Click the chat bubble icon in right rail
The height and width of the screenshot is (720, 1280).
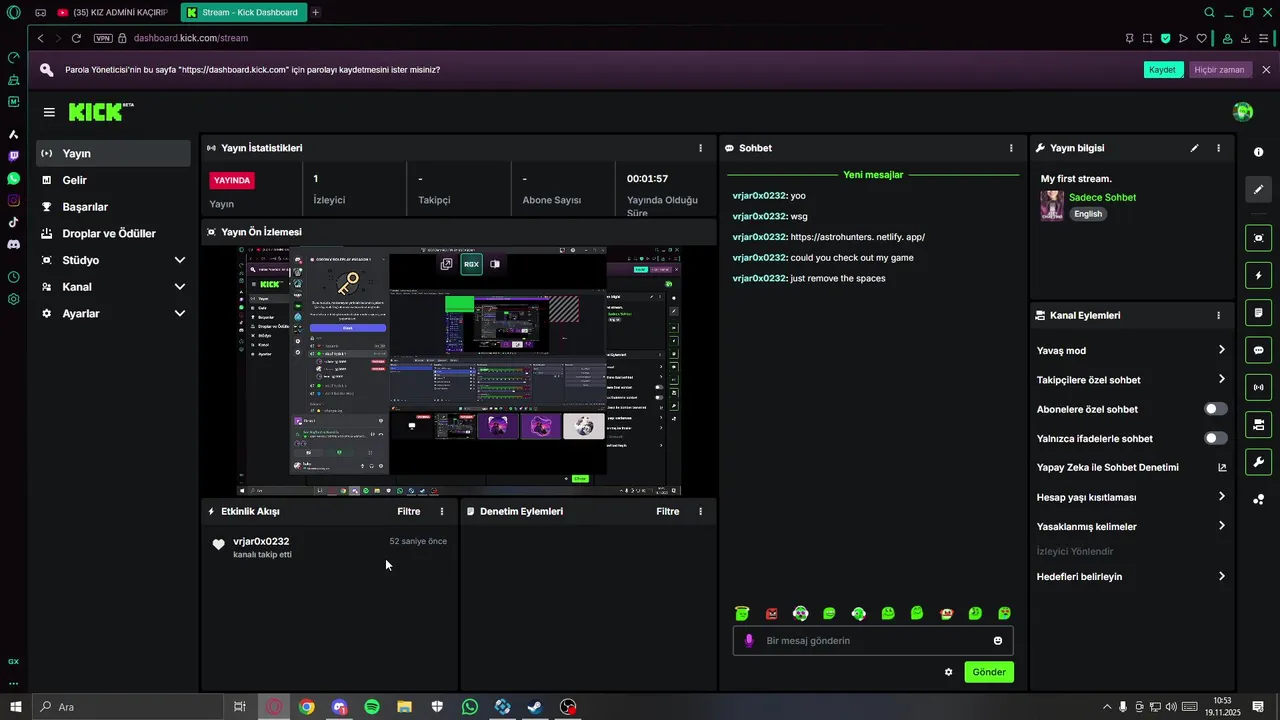click(1258, 350)
